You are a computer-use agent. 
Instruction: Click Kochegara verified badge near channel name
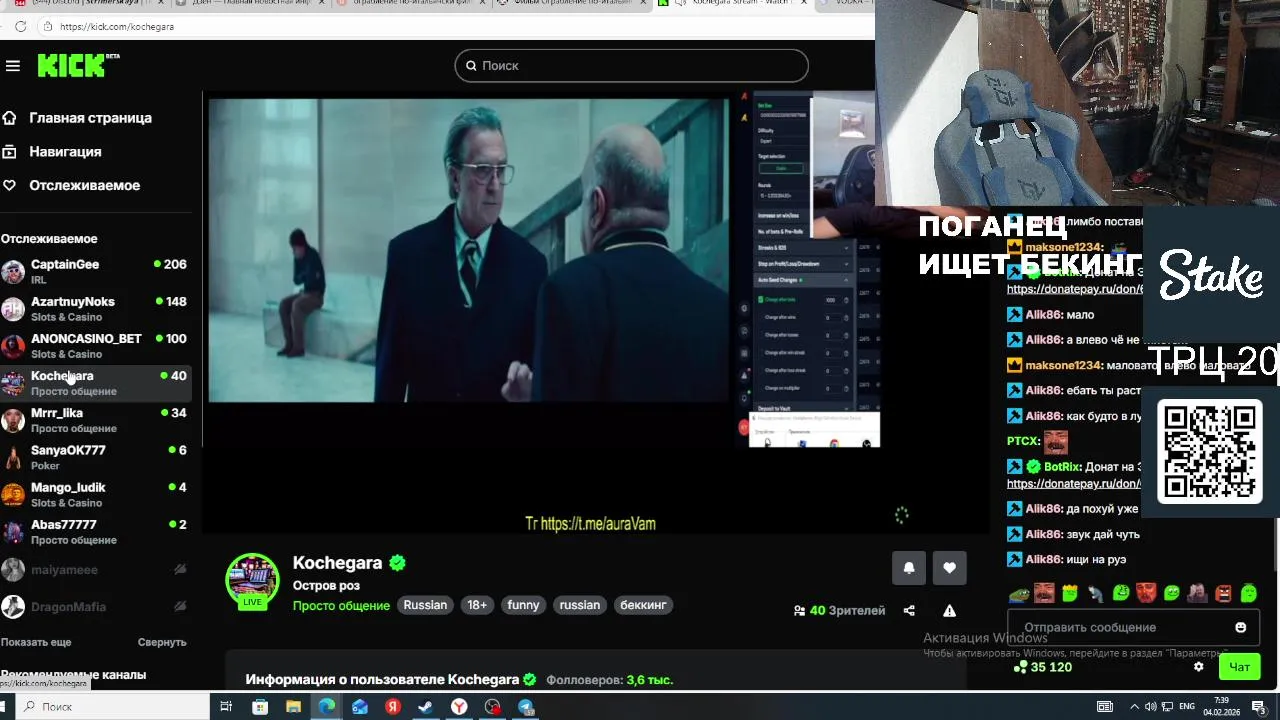[x=397, y=563]
